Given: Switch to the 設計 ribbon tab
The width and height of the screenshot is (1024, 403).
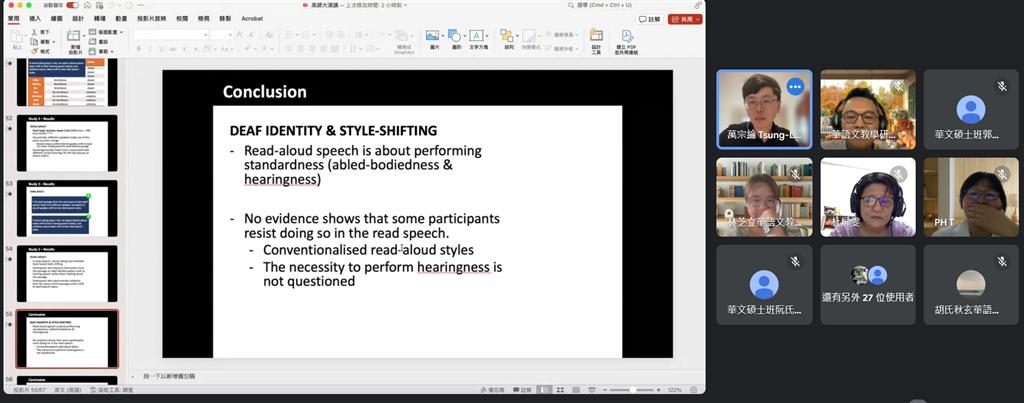Looking at the screenshot, I should (78, 18).
